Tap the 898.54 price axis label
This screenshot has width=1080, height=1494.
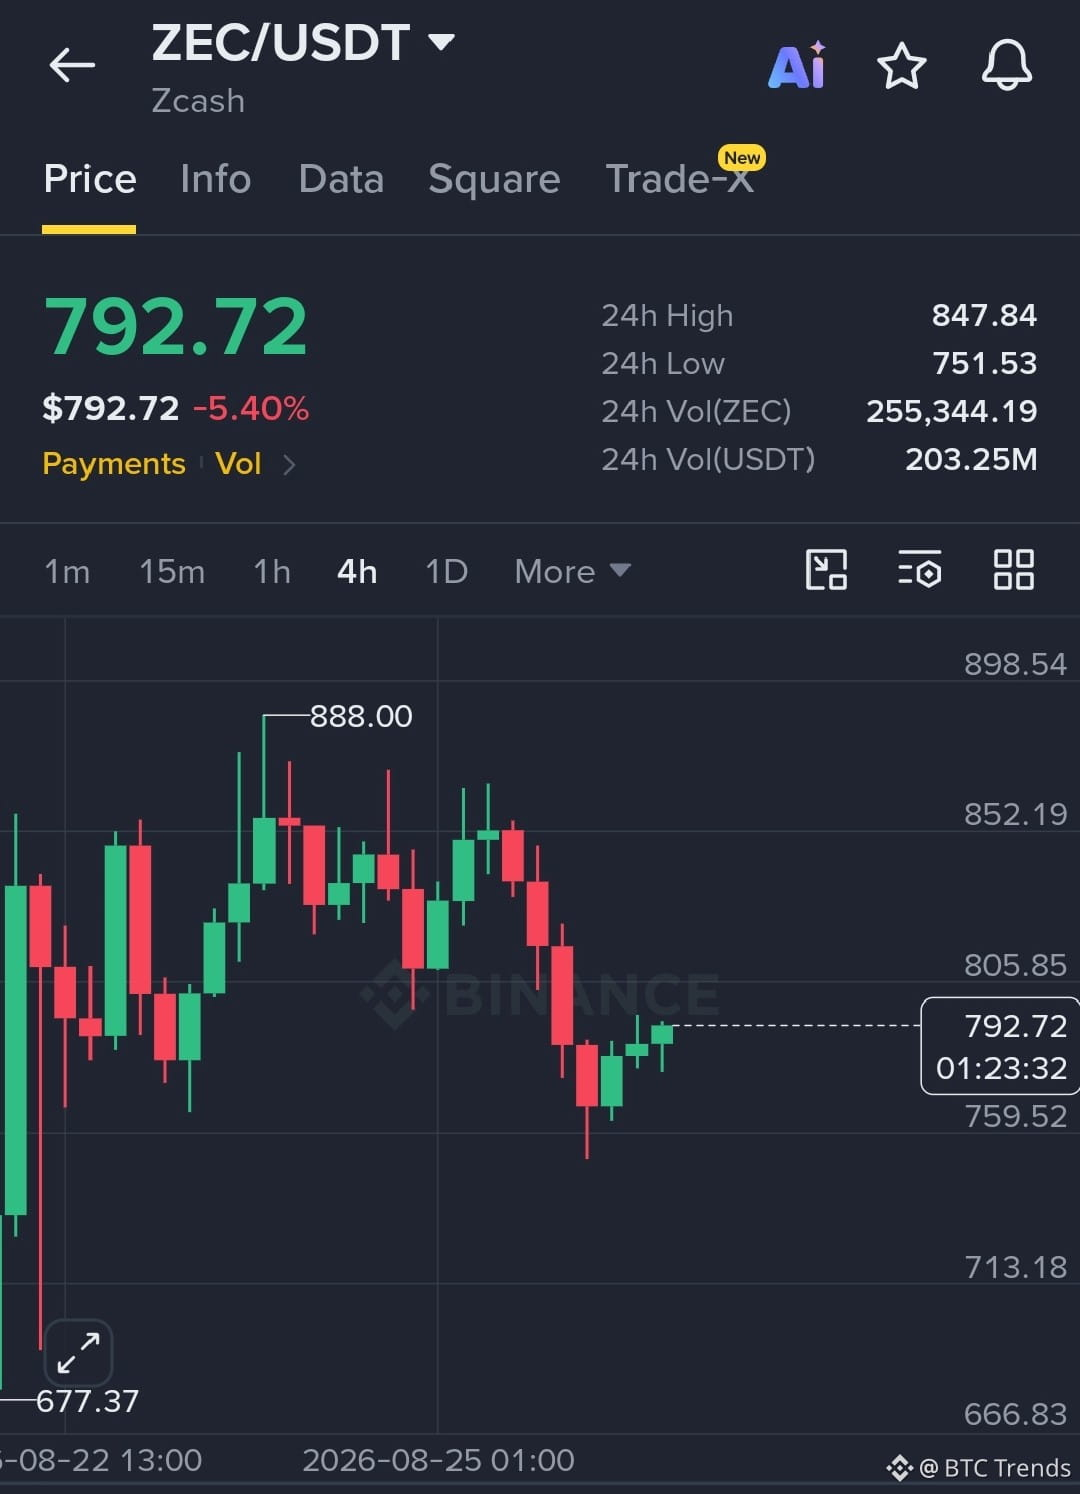point(1015,664)
